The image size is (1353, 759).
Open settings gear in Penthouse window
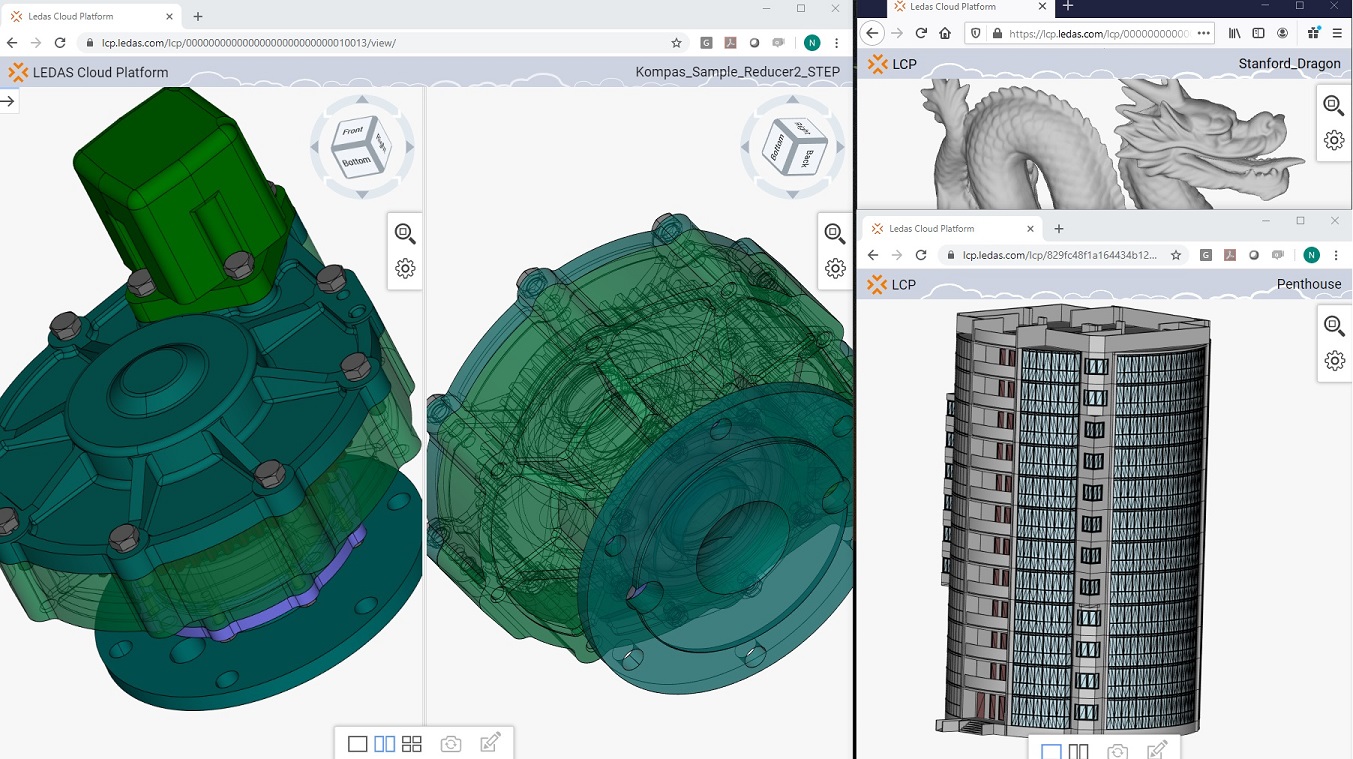[1334, 360]
